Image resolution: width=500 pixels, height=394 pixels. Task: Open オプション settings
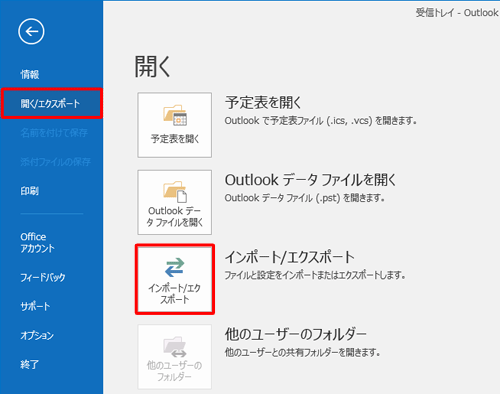(x=37, y=335)
